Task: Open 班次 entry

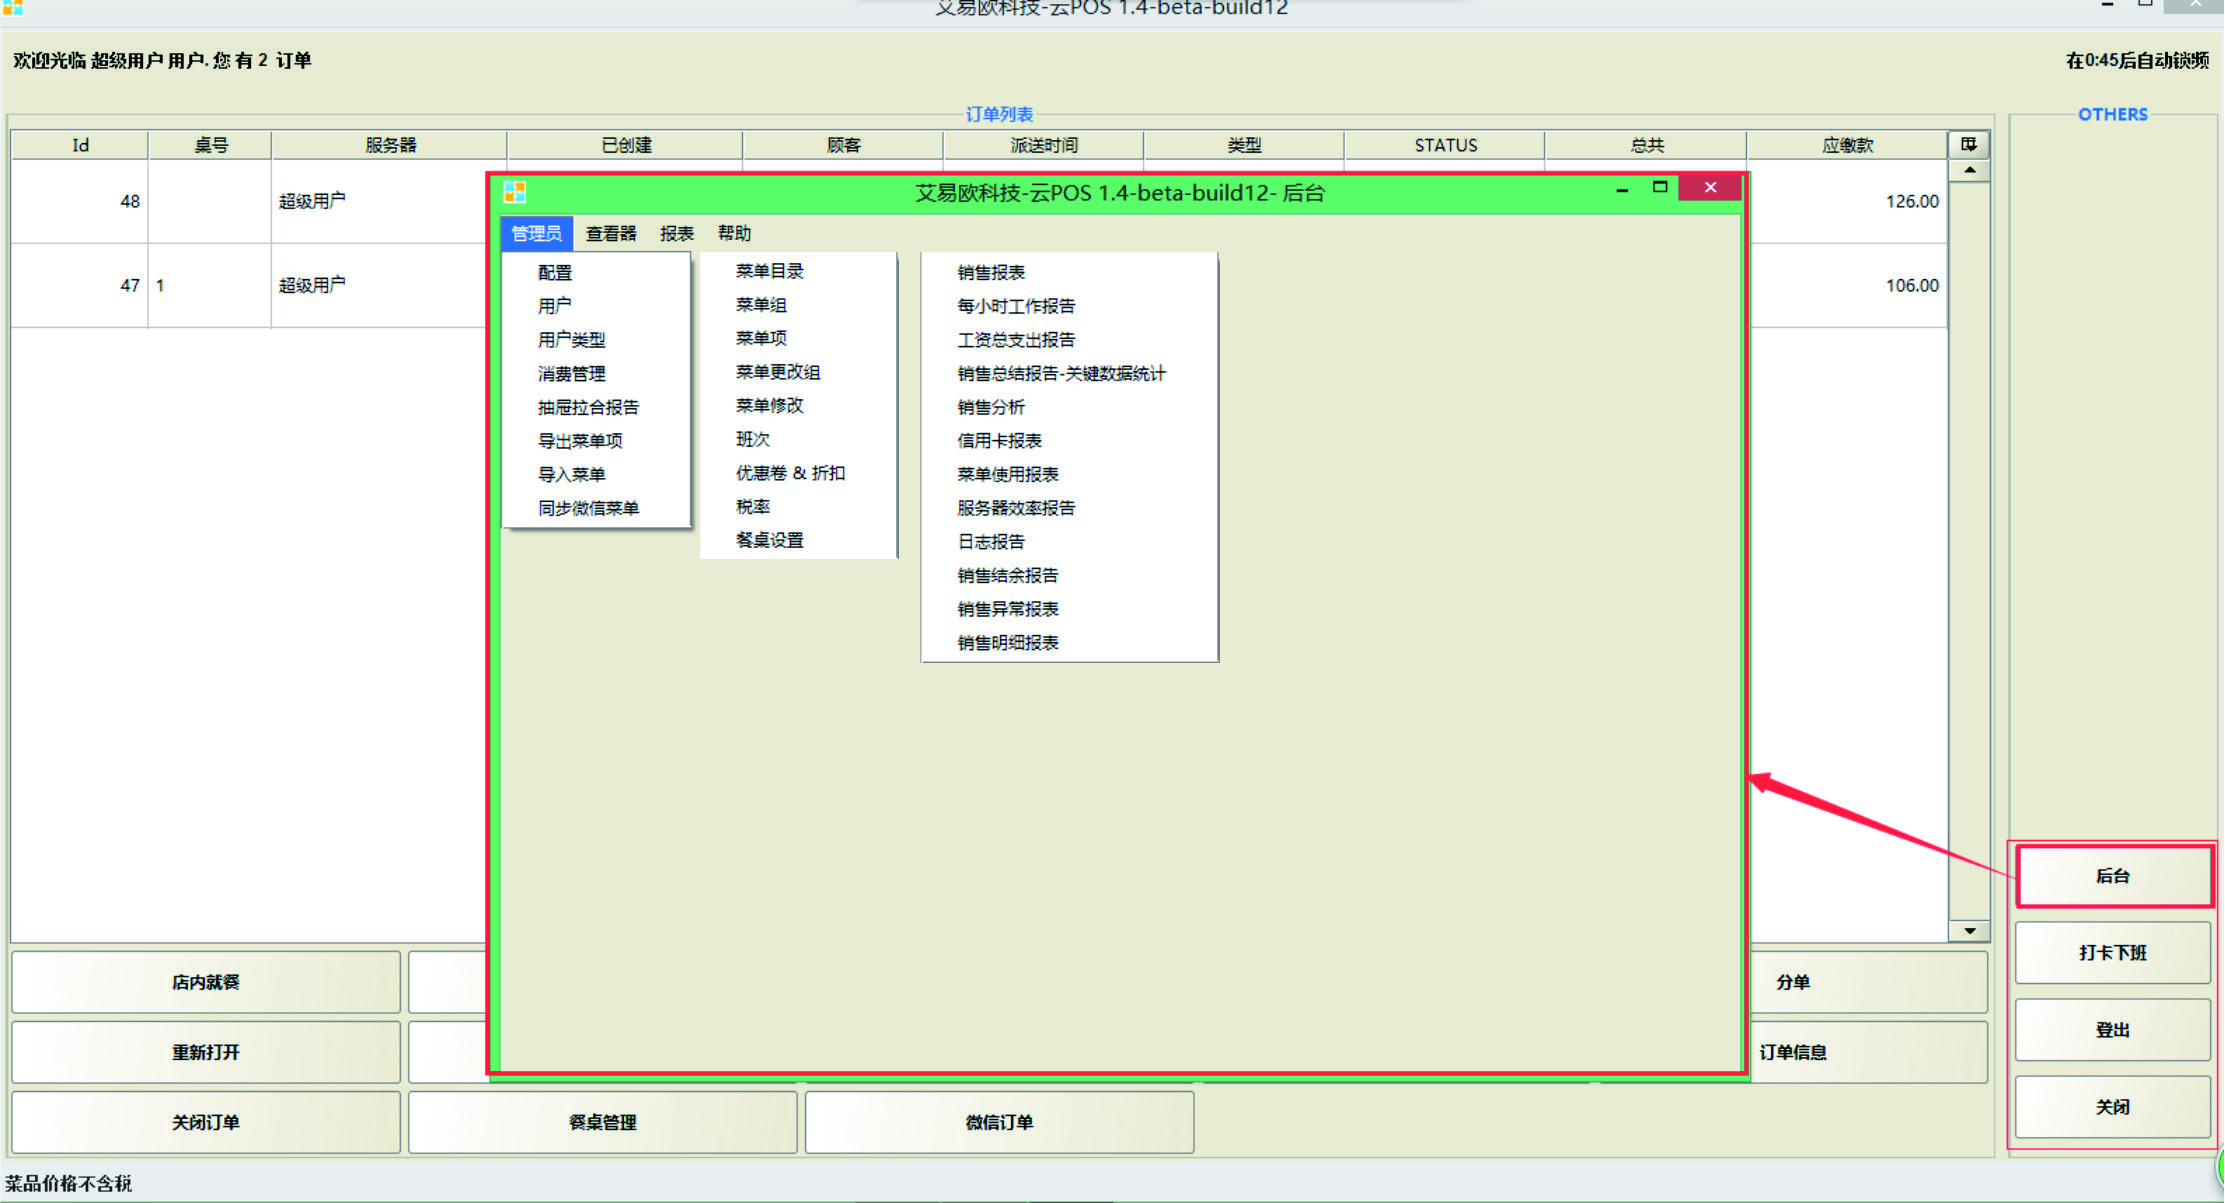Action: [x=753, y=439]
